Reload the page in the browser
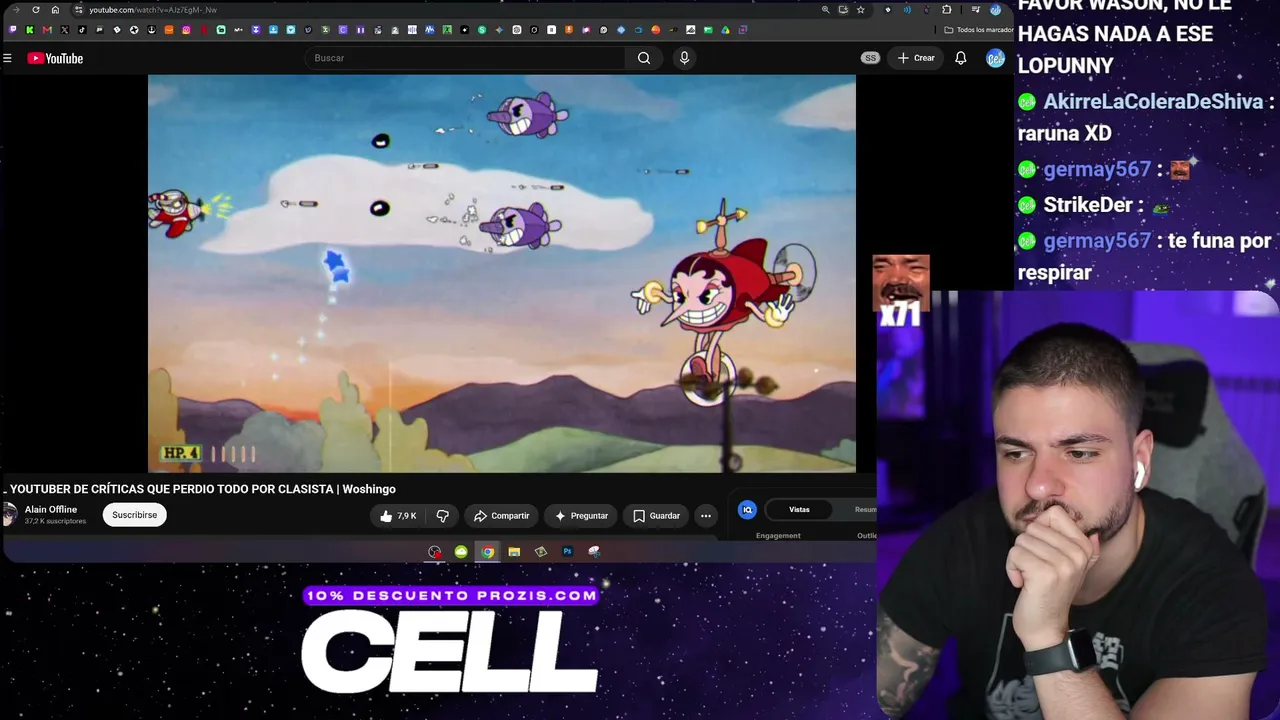This screenshot has width=1280, height=720. (x=36, y=10)
